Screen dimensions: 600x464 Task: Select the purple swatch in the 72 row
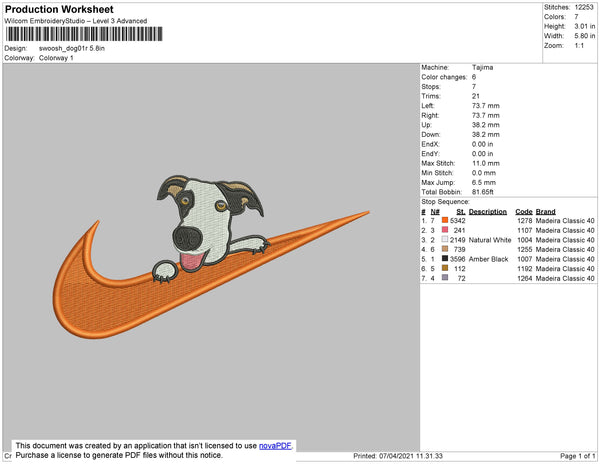[445, 277]
